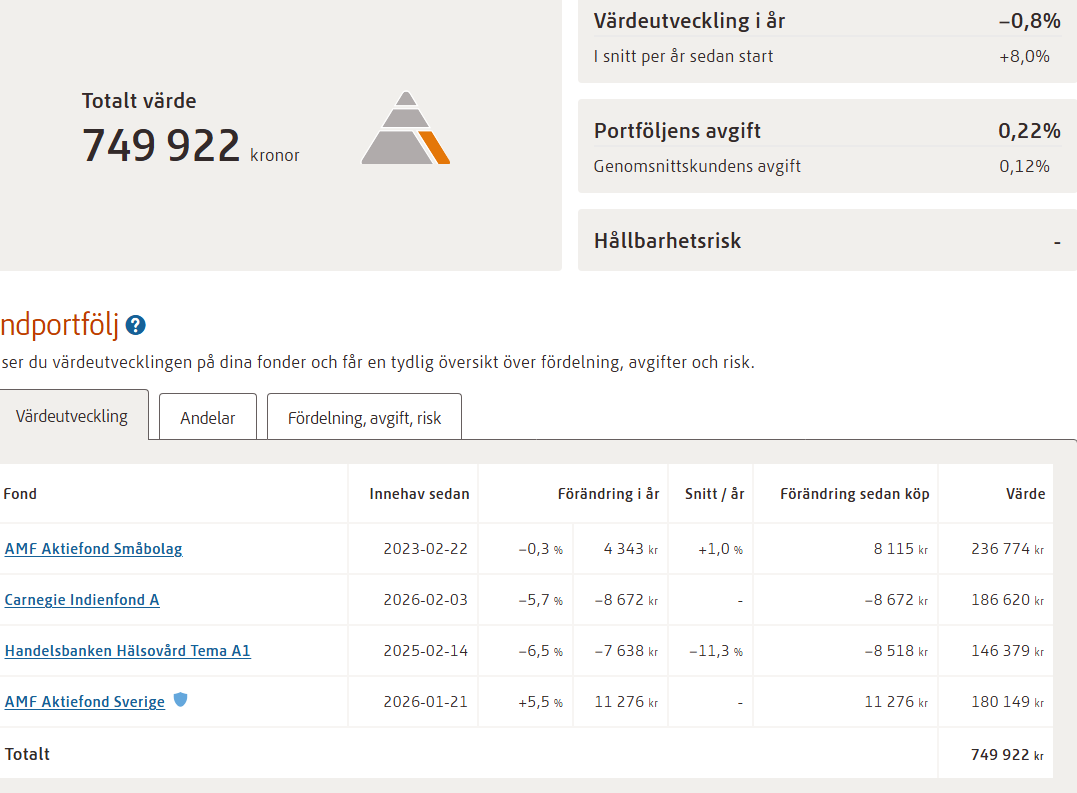Switch to the Värdeutveckling tab
The image size is (1077, 793).
[x=72, y=416]
